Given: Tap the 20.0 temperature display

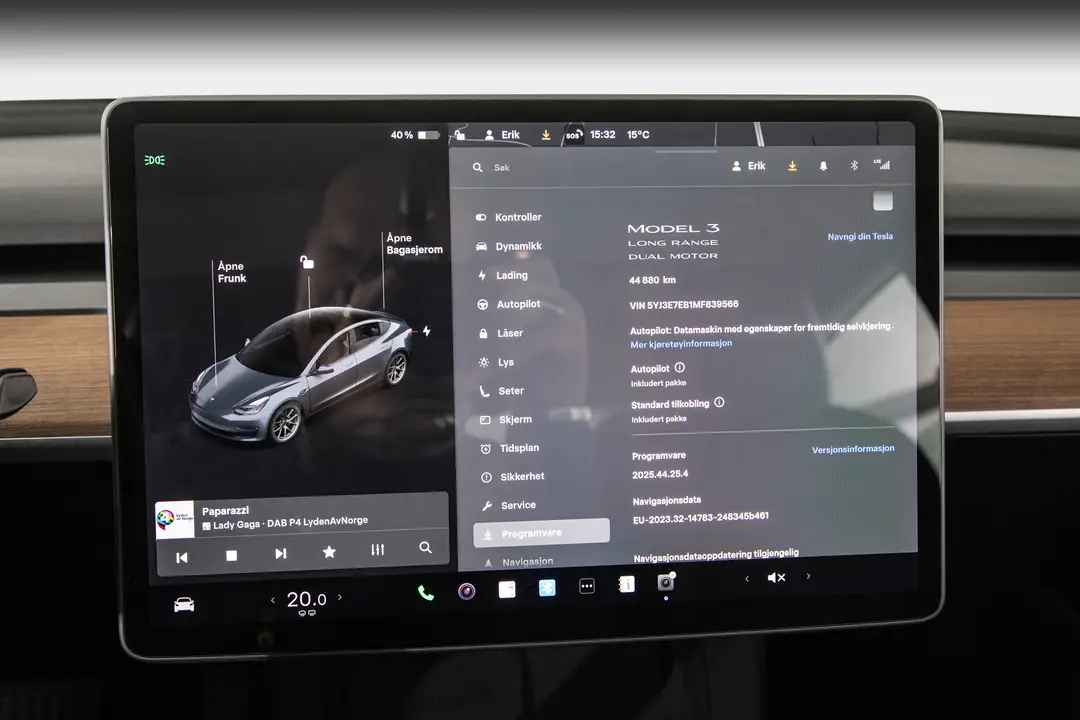Looking at the screenshot, I should (306, 599).
